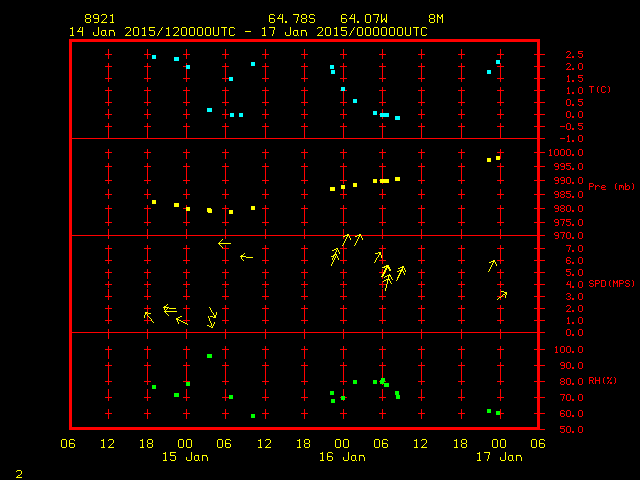Image resolution: width=640 pixels, height=480 pixels.
Task: Click the leftmost yellow pressure data point
Action: coord(154,202)
